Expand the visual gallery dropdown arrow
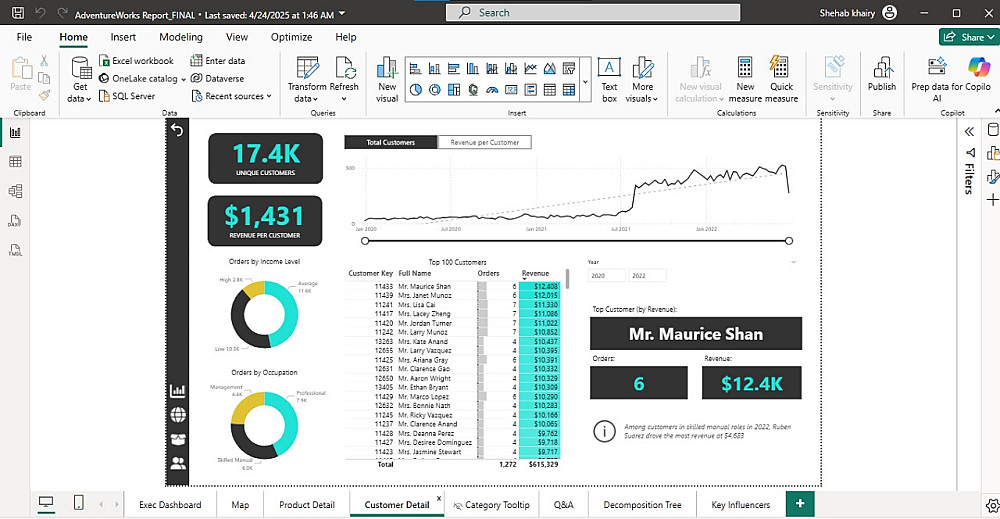1000x519 pixels. pyautogui.click(x=585, y=82)
